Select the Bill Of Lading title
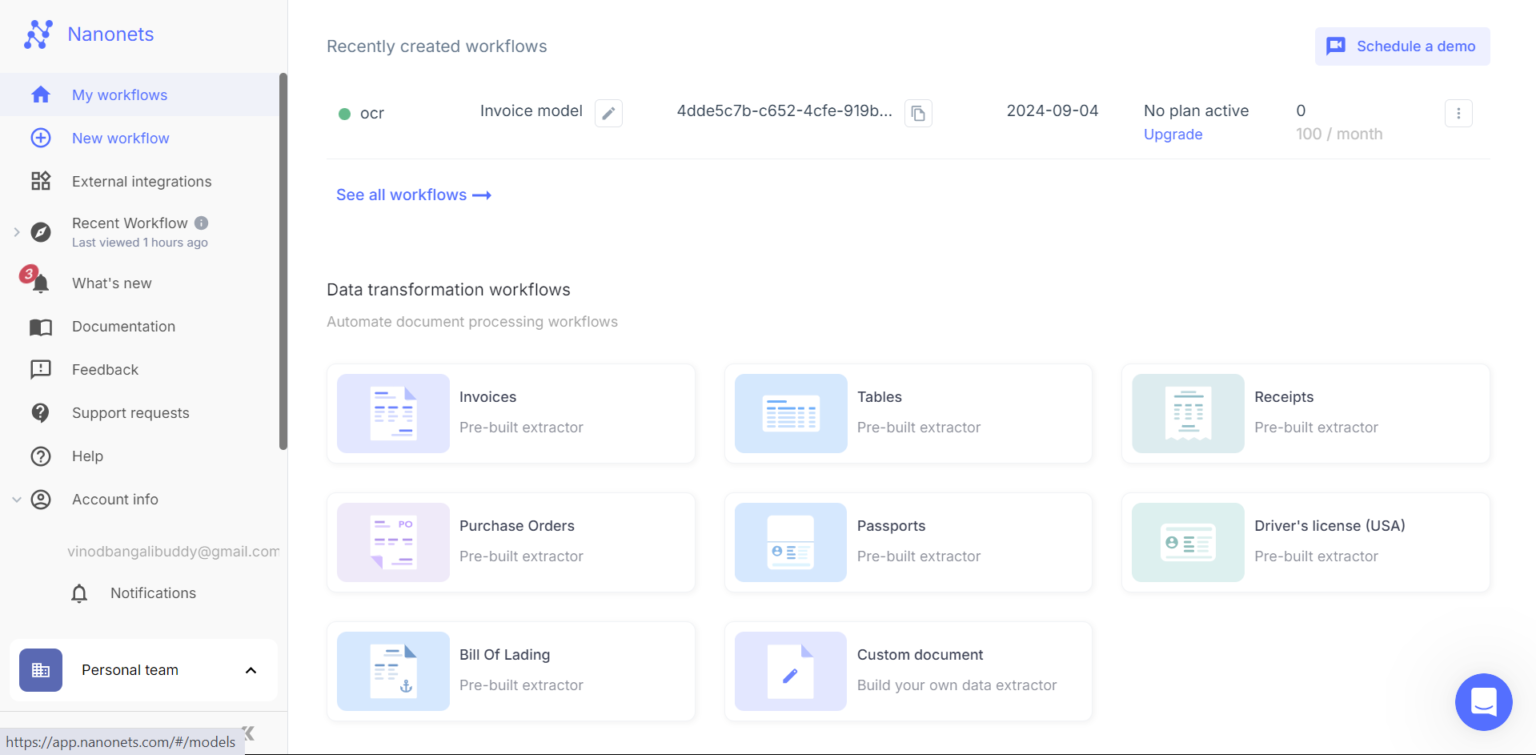 click(x=505, y=655)
